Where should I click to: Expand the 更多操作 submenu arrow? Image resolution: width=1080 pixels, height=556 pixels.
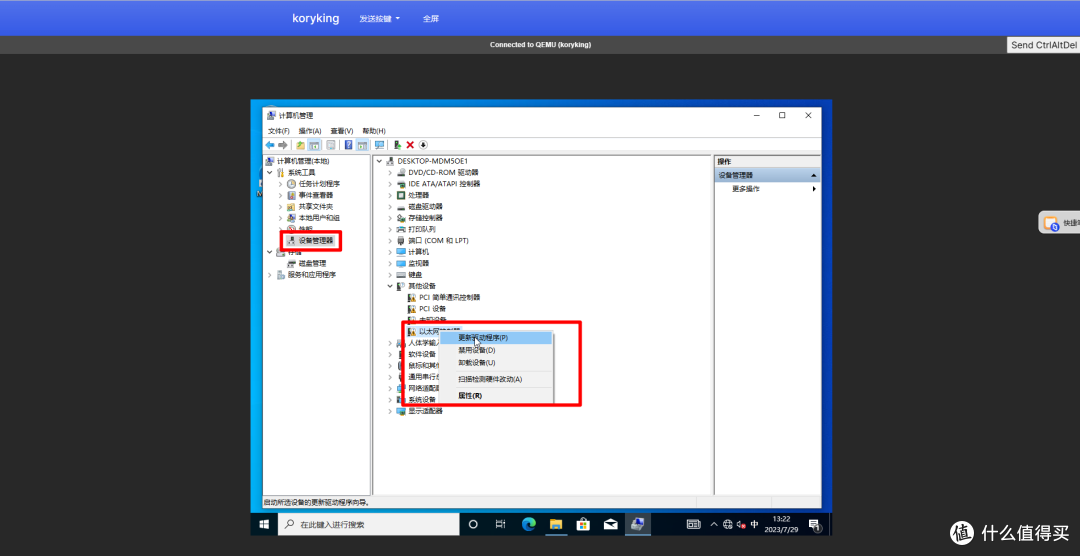[814, 189]
